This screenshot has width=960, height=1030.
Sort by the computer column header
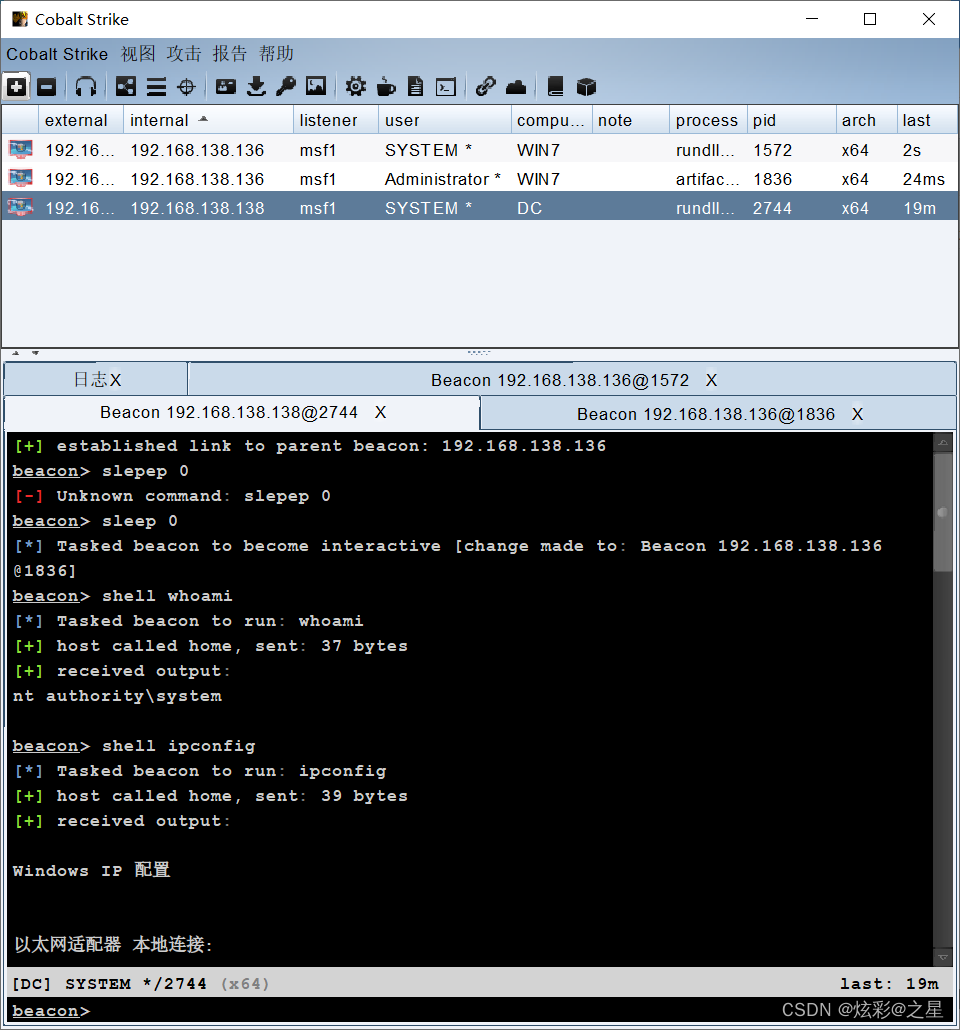[551, 120]
